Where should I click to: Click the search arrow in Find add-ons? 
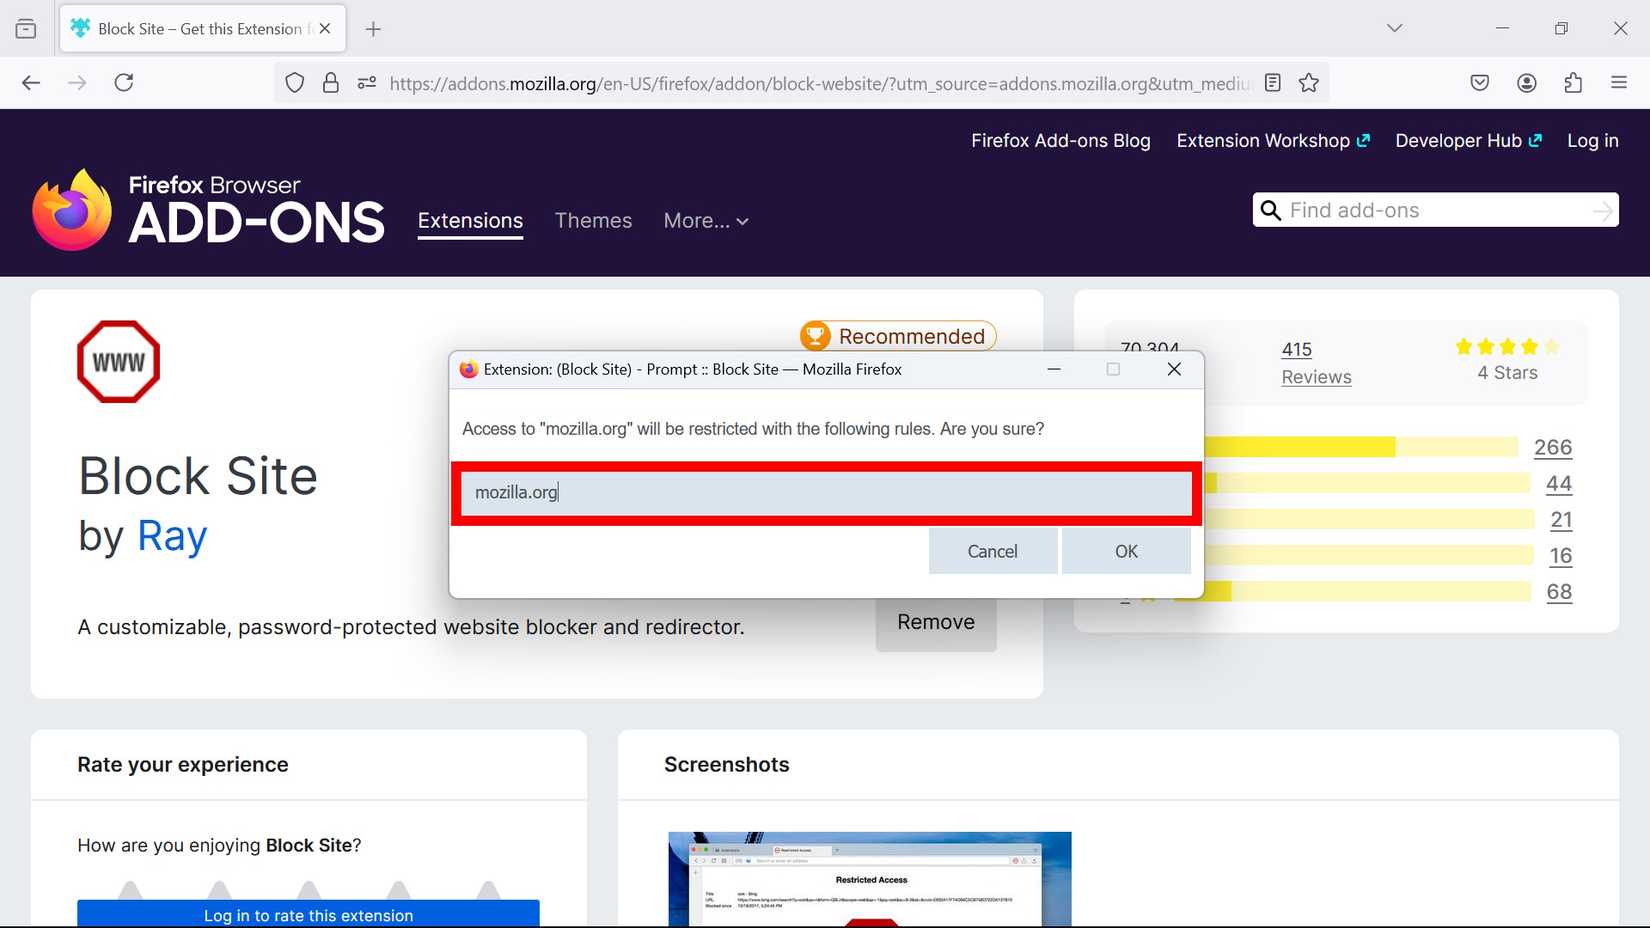click(x=1601, y=210)
